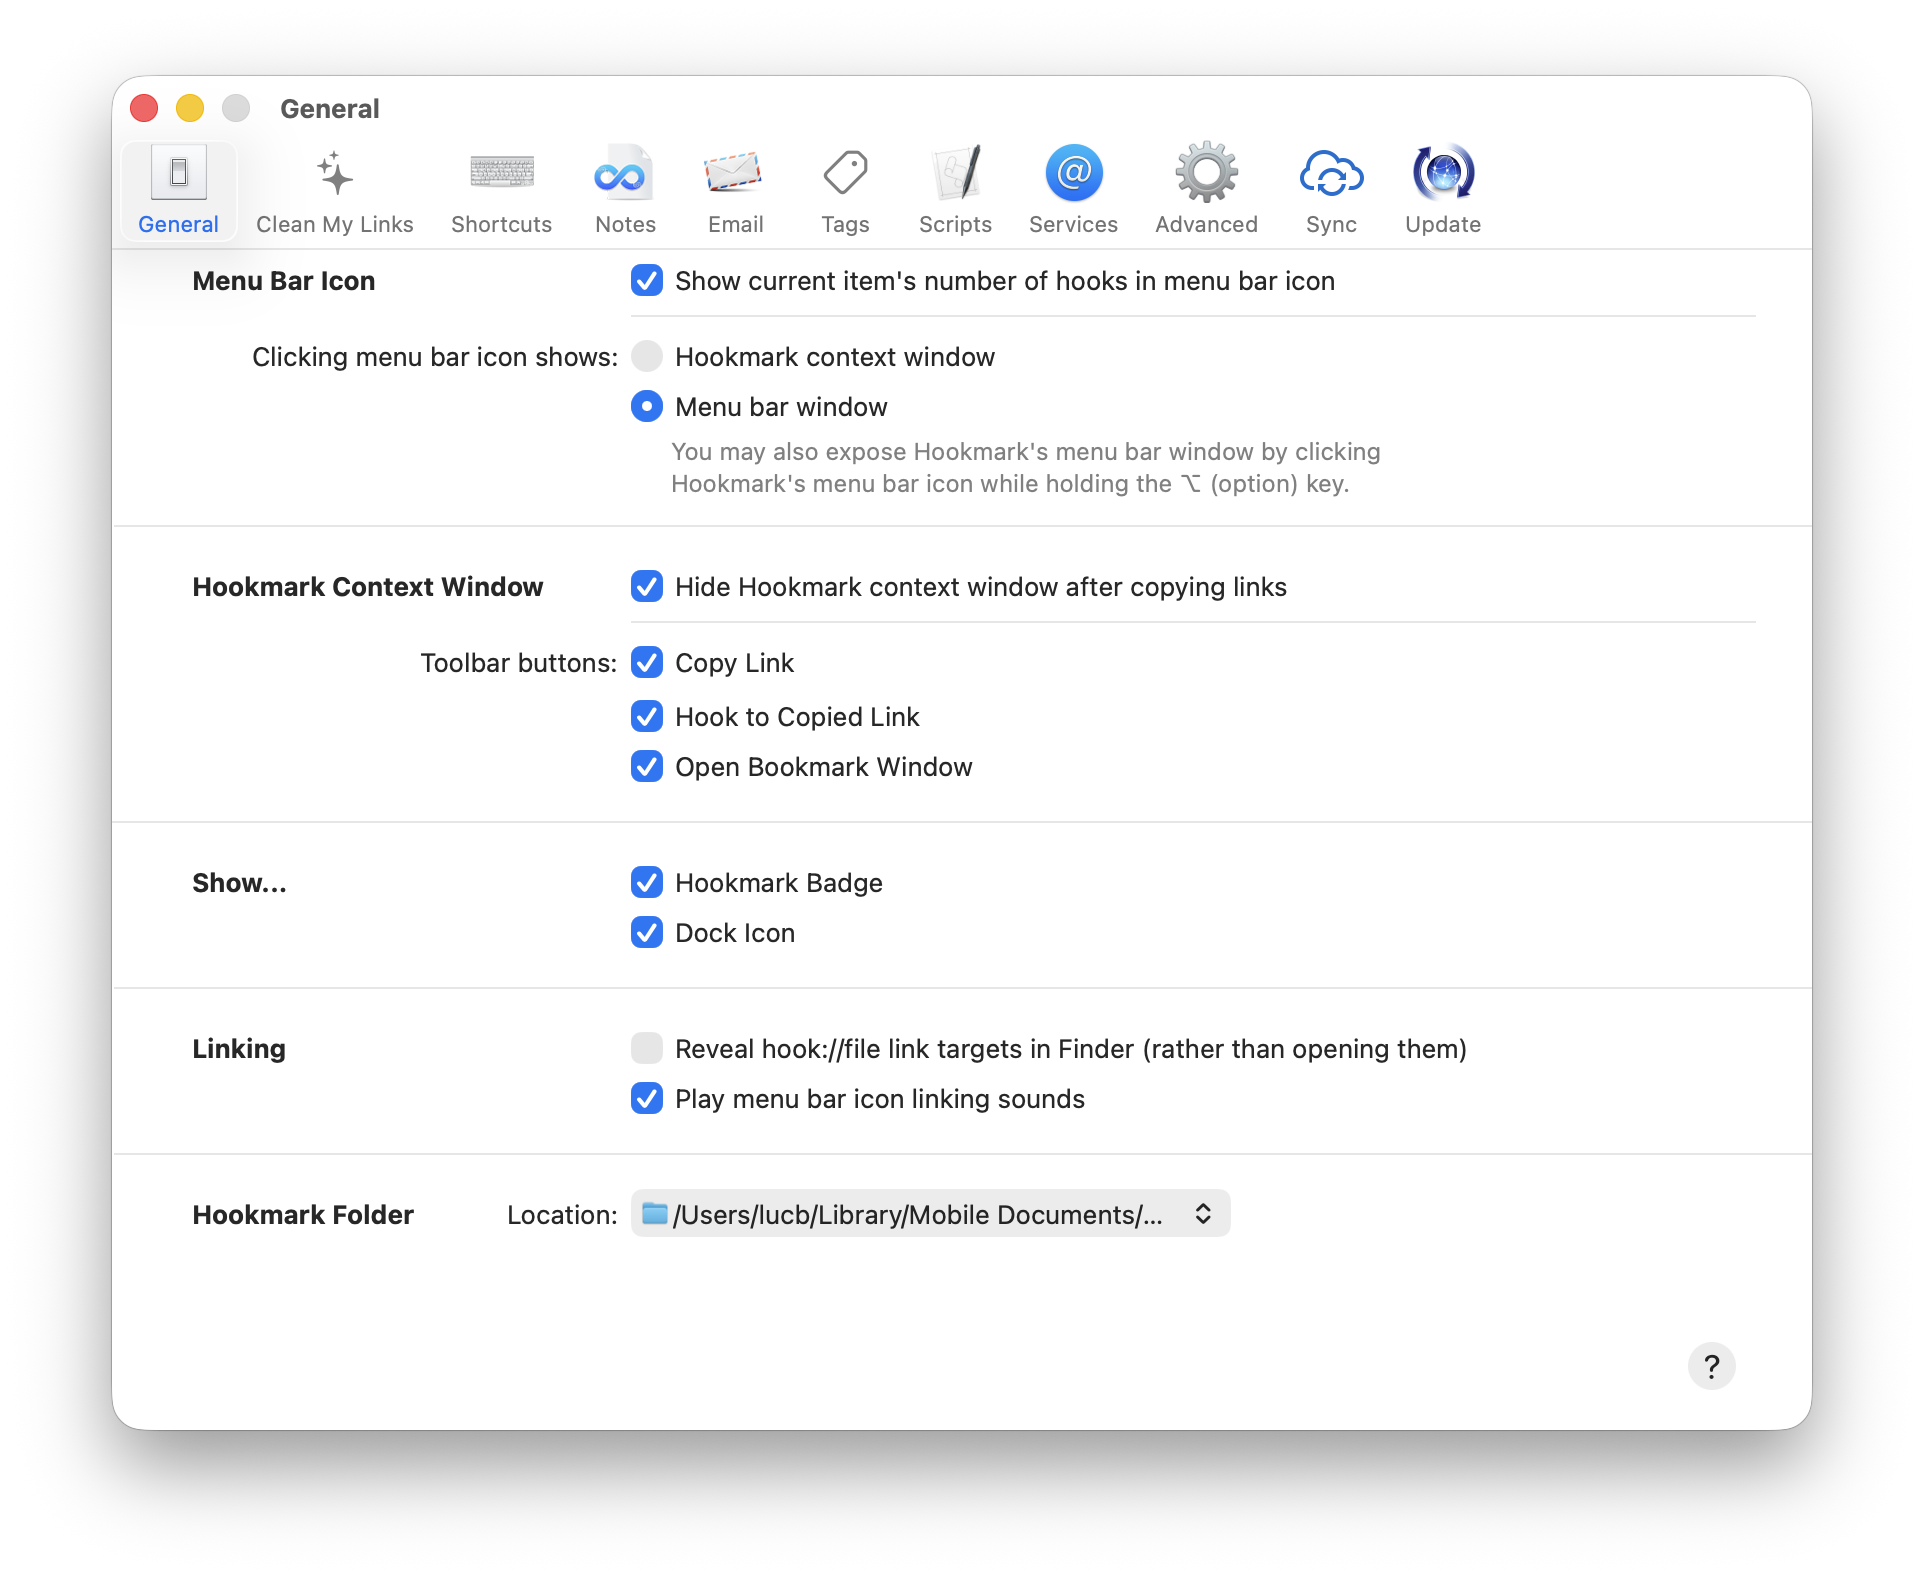
Task: Open the Sync cloud icon pane
Action: click(x=1331, y=174)
